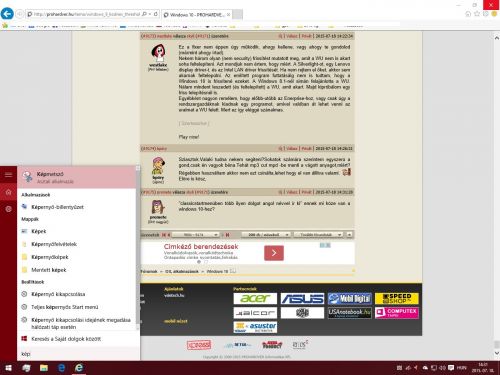Click the Asustor partner logo
The image size is (500, 375).
[255, 327]
